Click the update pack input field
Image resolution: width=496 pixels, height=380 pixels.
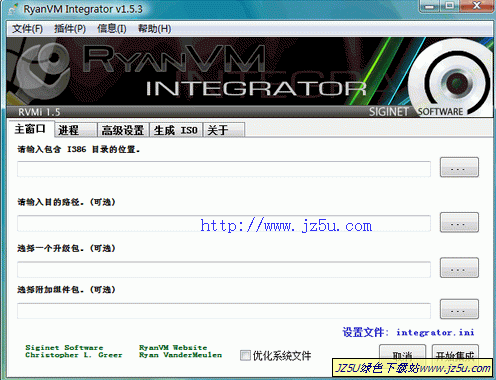(224, 269)
